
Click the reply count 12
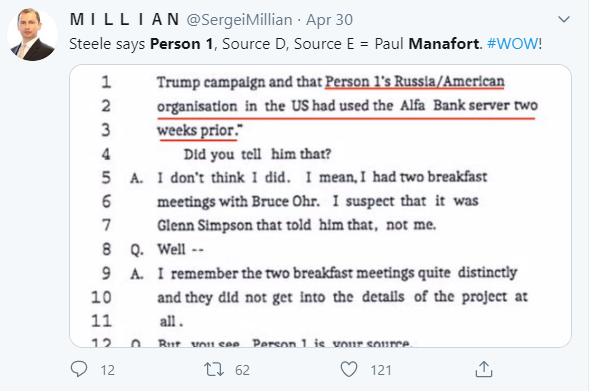108,370
